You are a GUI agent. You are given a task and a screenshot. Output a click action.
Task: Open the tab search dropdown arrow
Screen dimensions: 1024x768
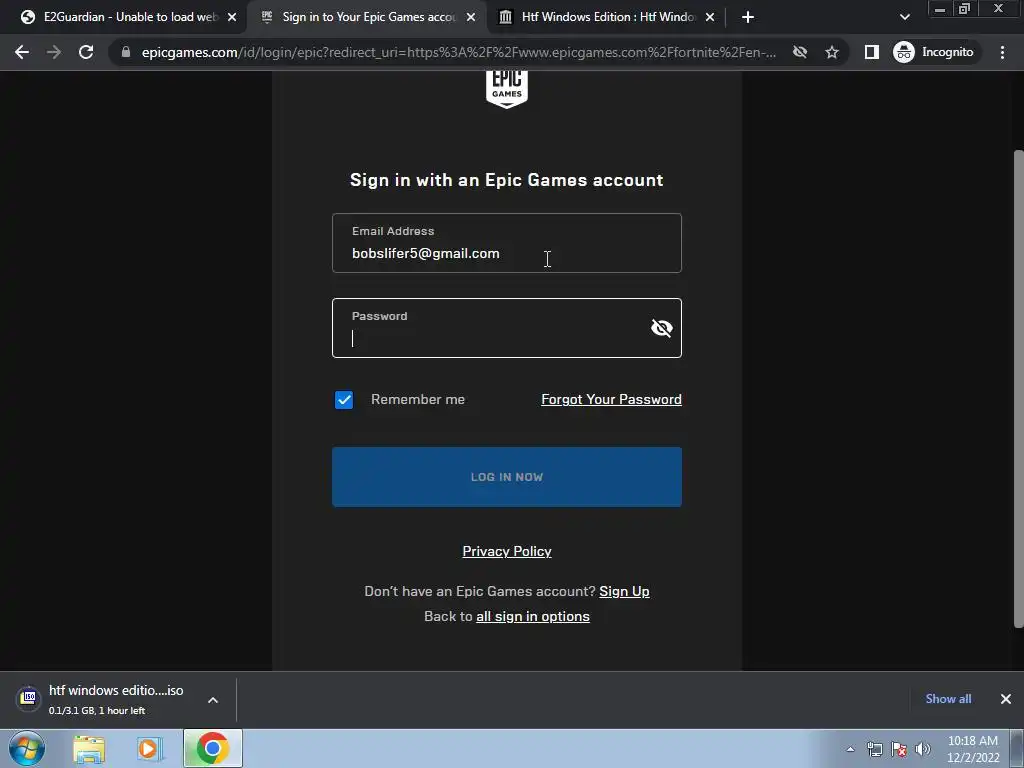point(904,17)
